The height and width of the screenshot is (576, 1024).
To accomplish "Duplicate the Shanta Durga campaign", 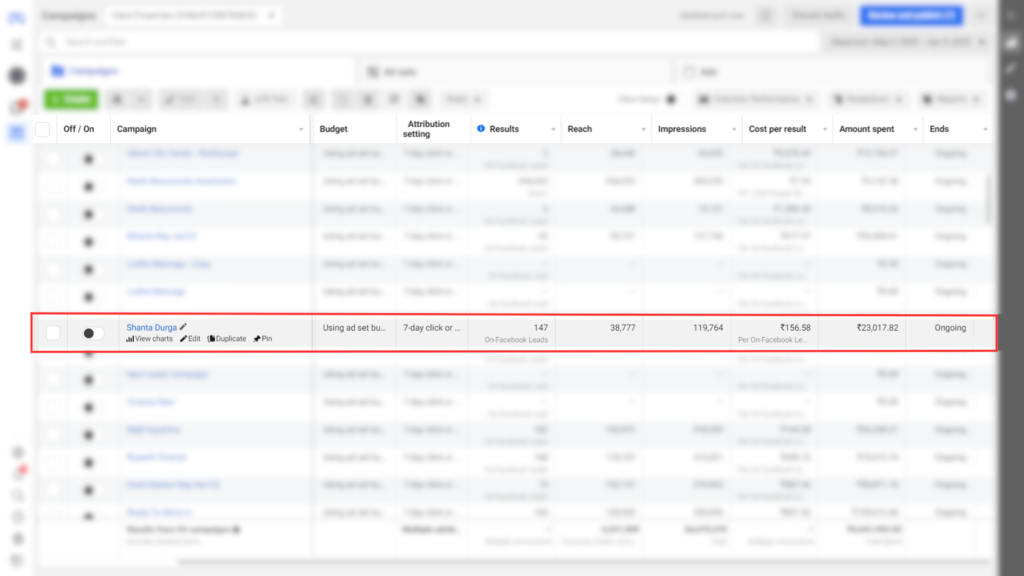I will pyautogui.click(x=227, y=339).
